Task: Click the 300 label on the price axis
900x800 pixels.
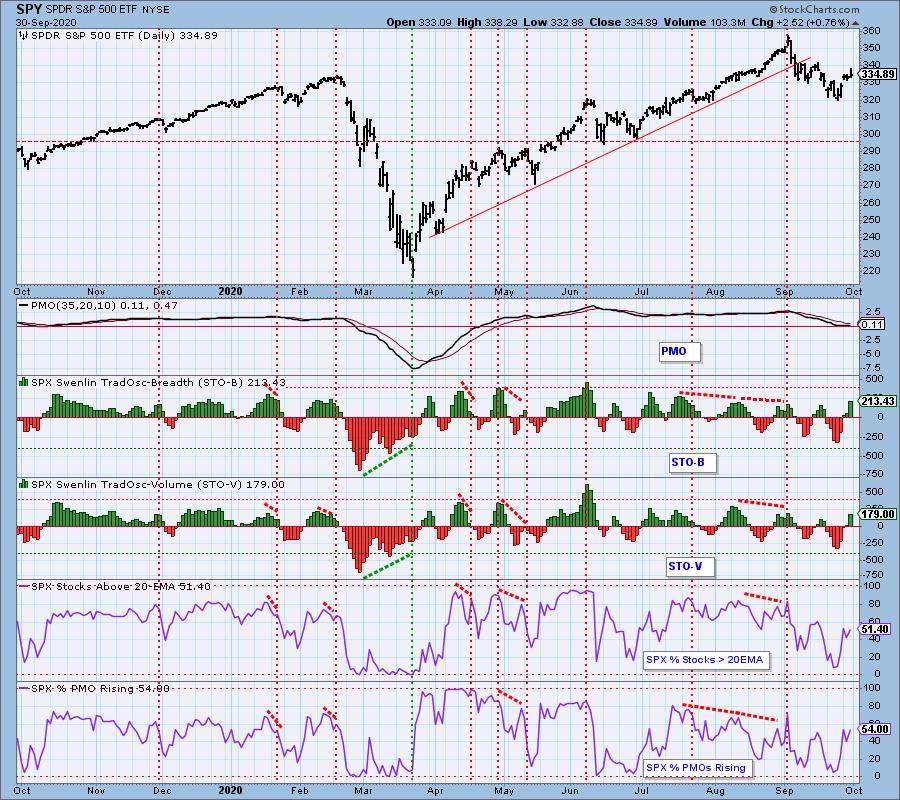Action: pyautogui.click(x=871, y=134)
